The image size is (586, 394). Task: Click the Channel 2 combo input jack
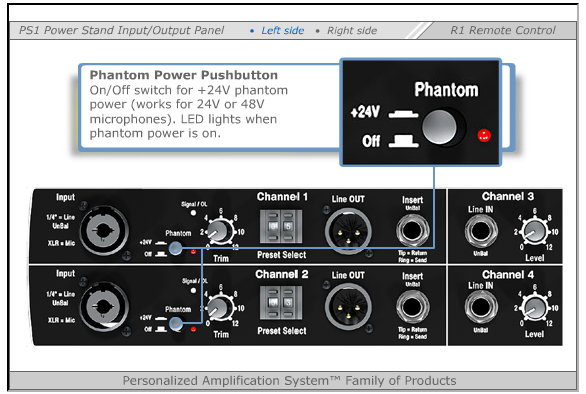tap(104, 307)
